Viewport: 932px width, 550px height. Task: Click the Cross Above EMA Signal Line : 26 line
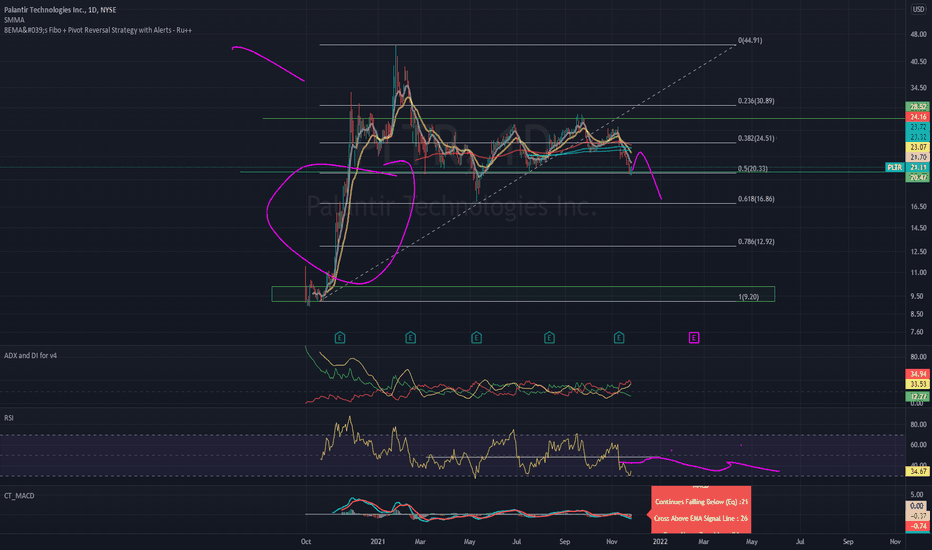[701, 518]
